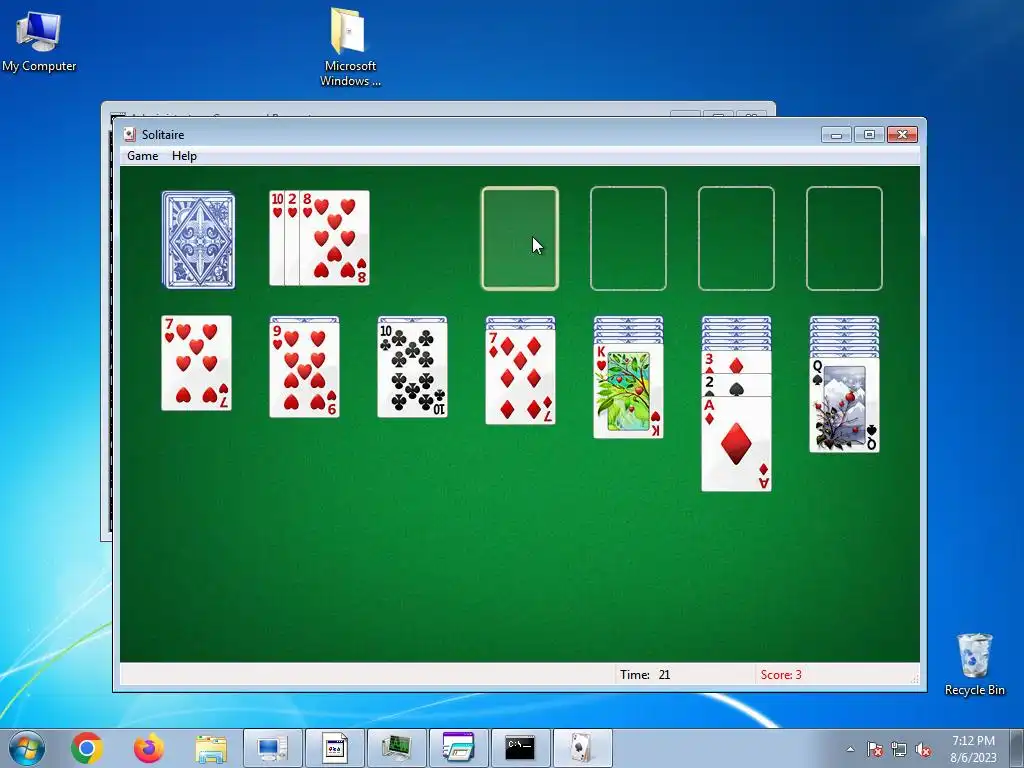Open the taskbar clock and date
The image size is (1024, 768).
973,749
